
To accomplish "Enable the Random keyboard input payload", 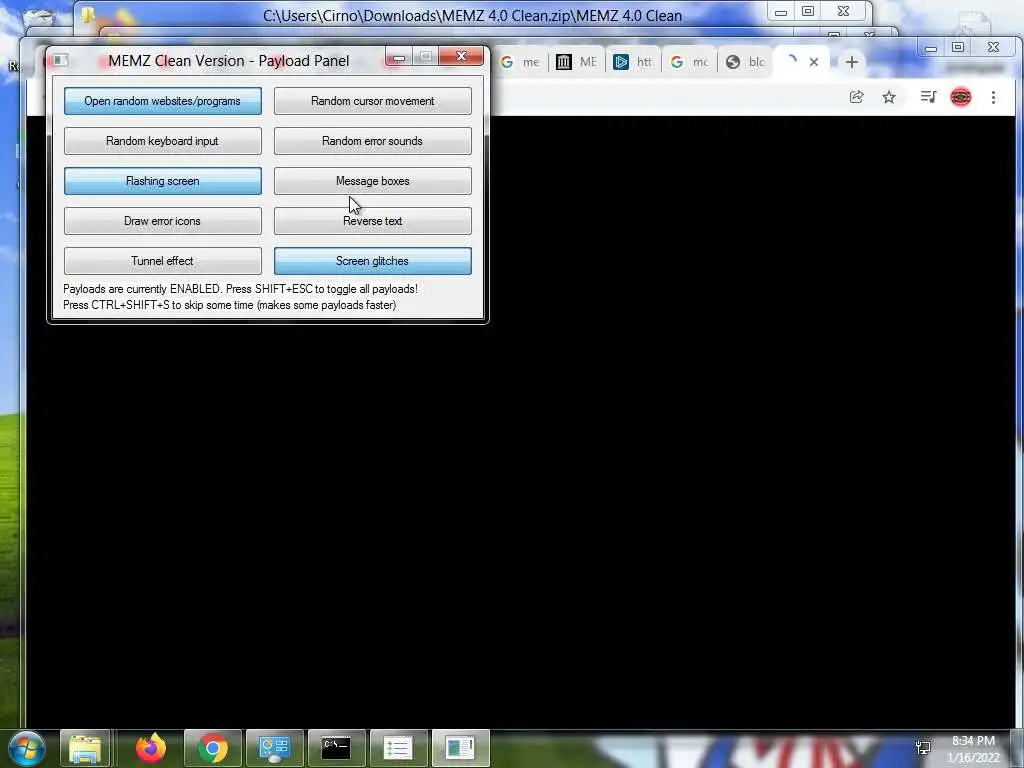I will tap(163, 141).
